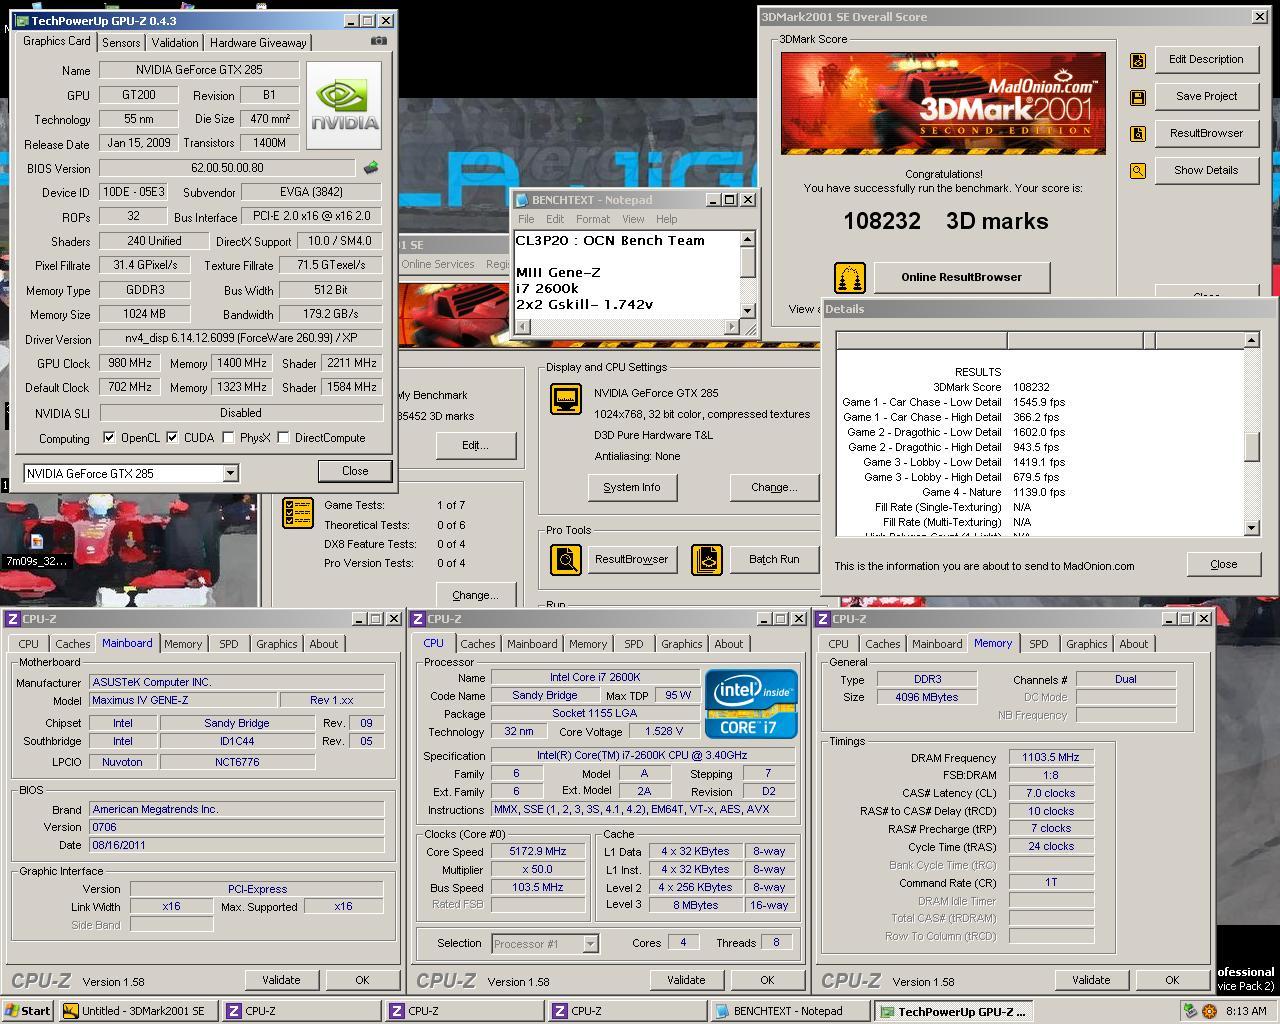This screenshot has height=1024, width=1280.
Task: Open View menu in BENCHTEXT Notepad
Action: click(633, 219)
